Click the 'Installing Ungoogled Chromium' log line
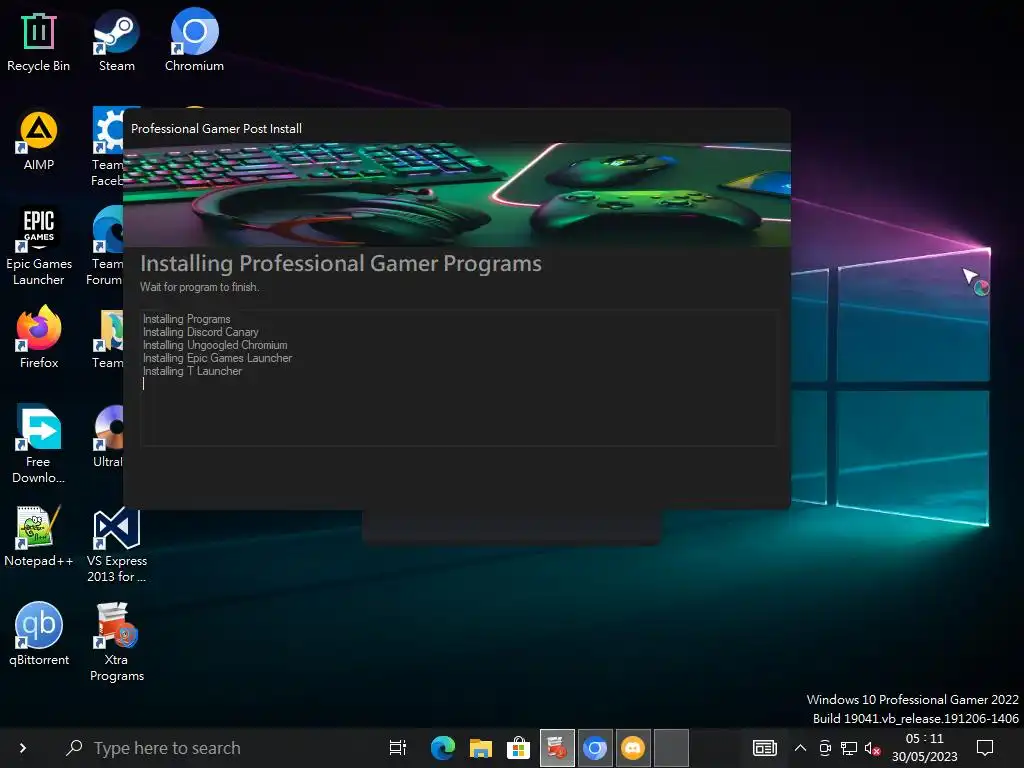 point(215,345)
